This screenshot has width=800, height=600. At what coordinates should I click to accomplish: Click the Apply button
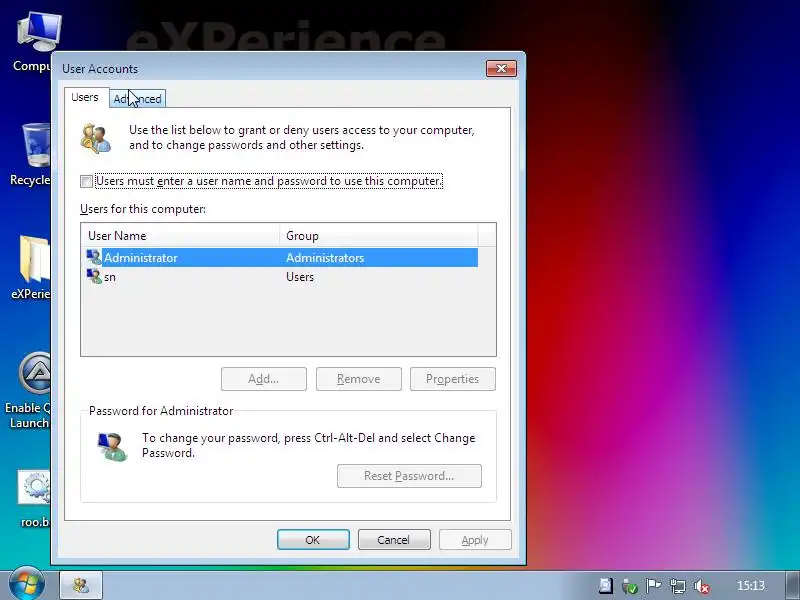coord(475,540)
